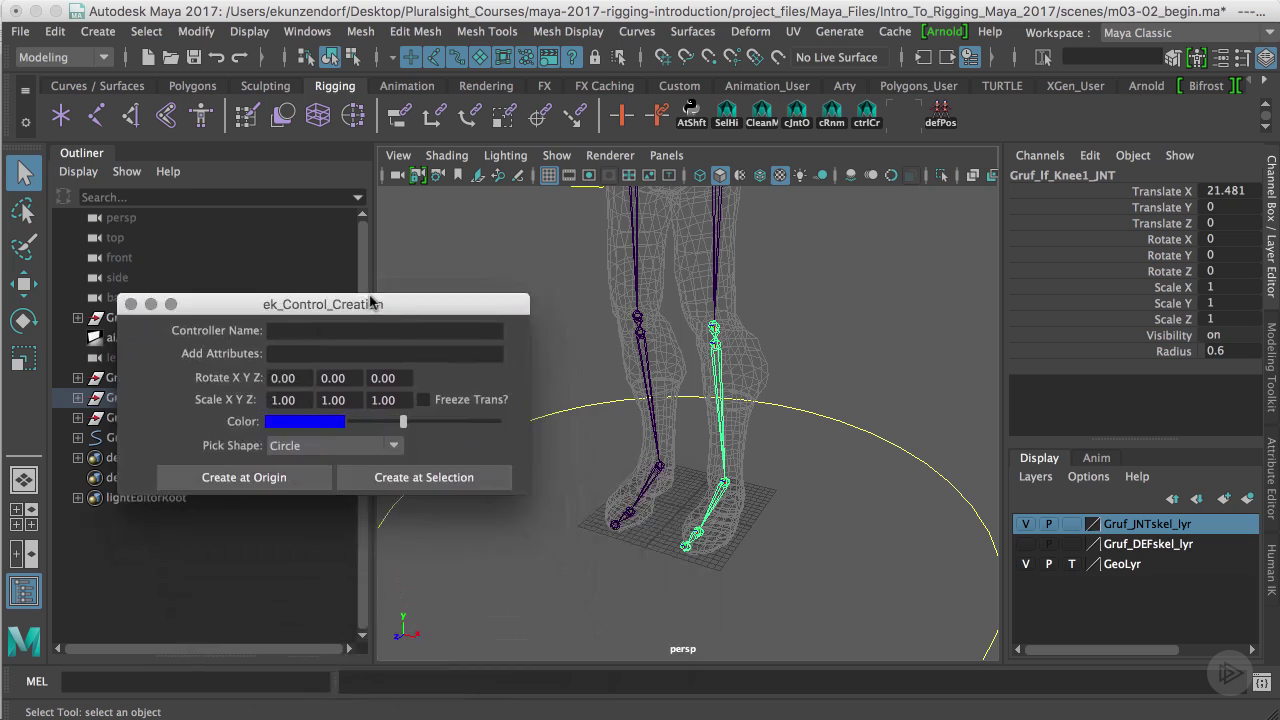Activate the Scale tool

[24, 358]
